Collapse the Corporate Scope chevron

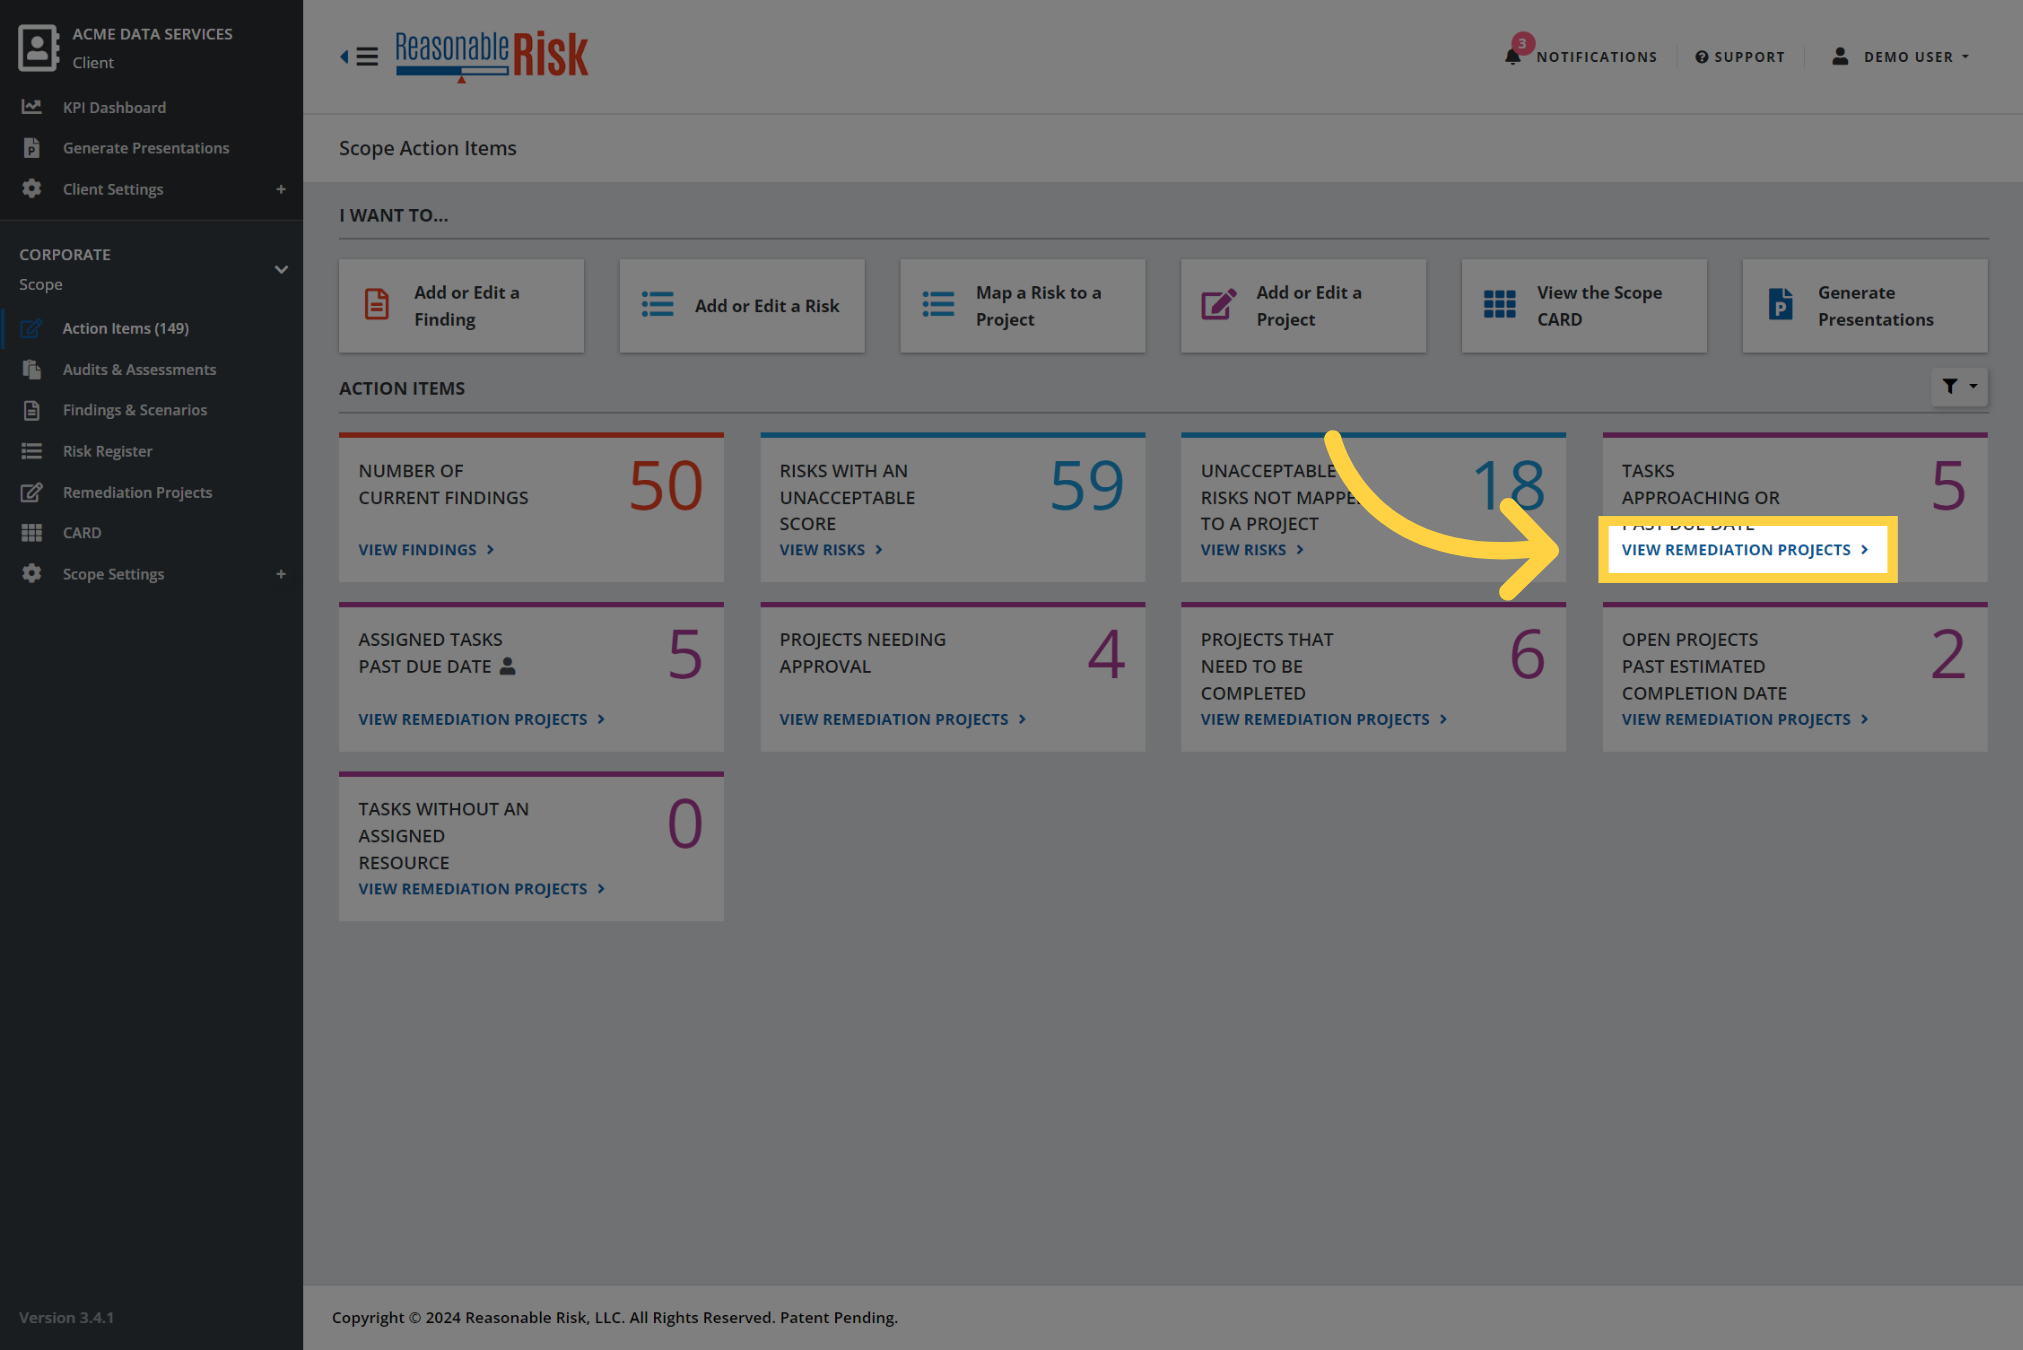click(281, 269)
